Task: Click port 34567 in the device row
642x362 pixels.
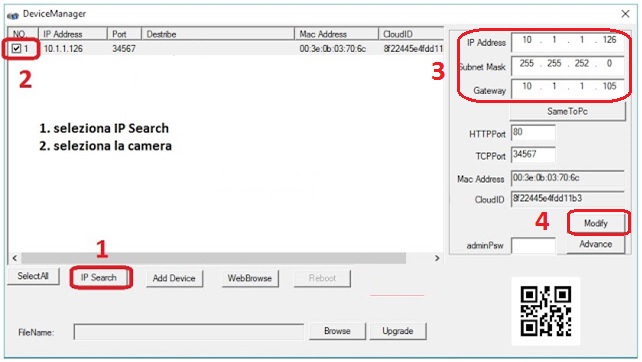Action: pyautogui.click(x=124, y=49)
